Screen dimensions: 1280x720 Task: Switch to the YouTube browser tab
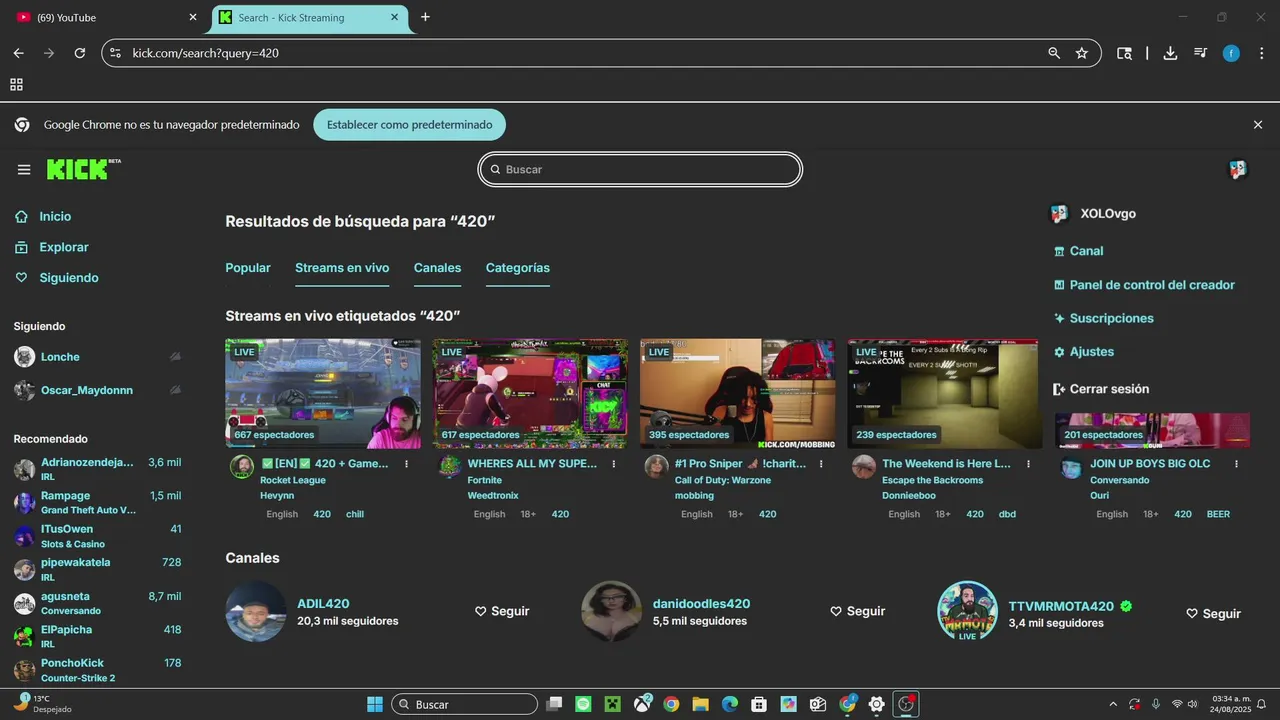(107, 17)
